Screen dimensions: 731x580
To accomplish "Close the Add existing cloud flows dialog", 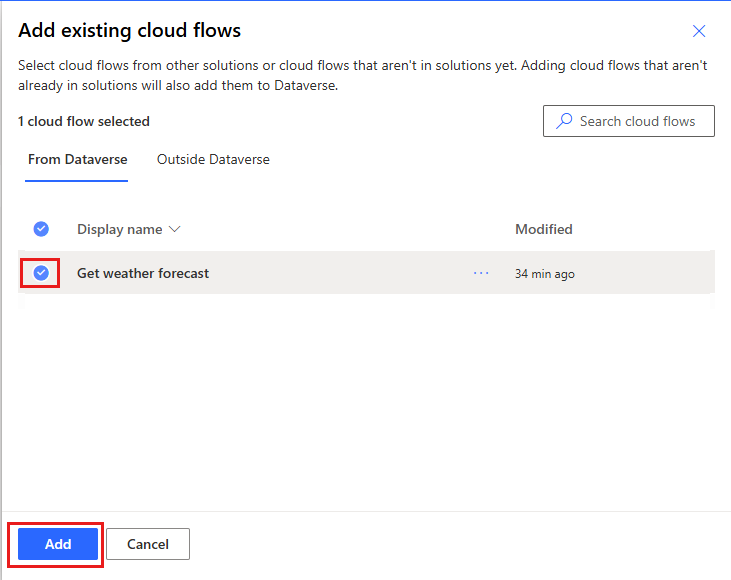I will click(699, 31).
